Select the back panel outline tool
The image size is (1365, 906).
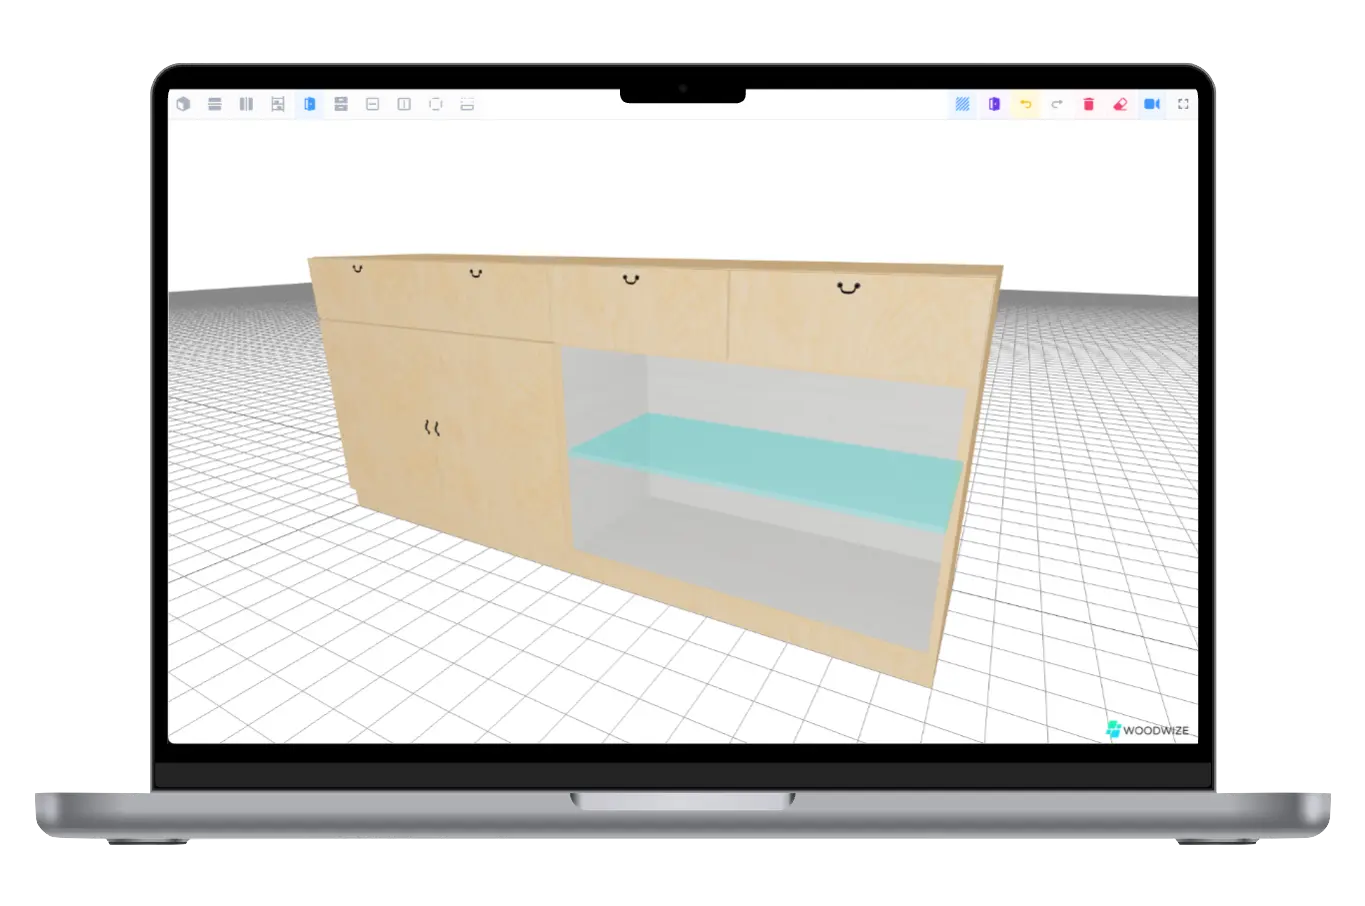pos(434,104)
